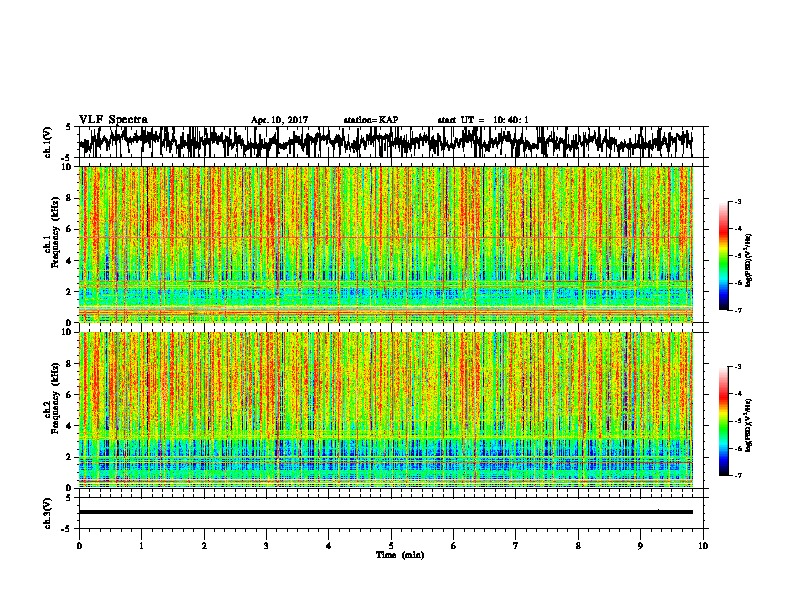Click the "station=KAP" label
This screenshot has height=612, width=792.
click(x=371, y=120)
